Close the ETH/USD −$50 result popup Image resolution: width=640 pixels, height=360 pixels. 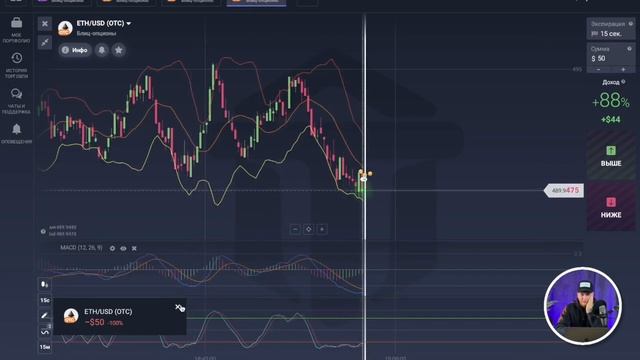click(178, 307)
